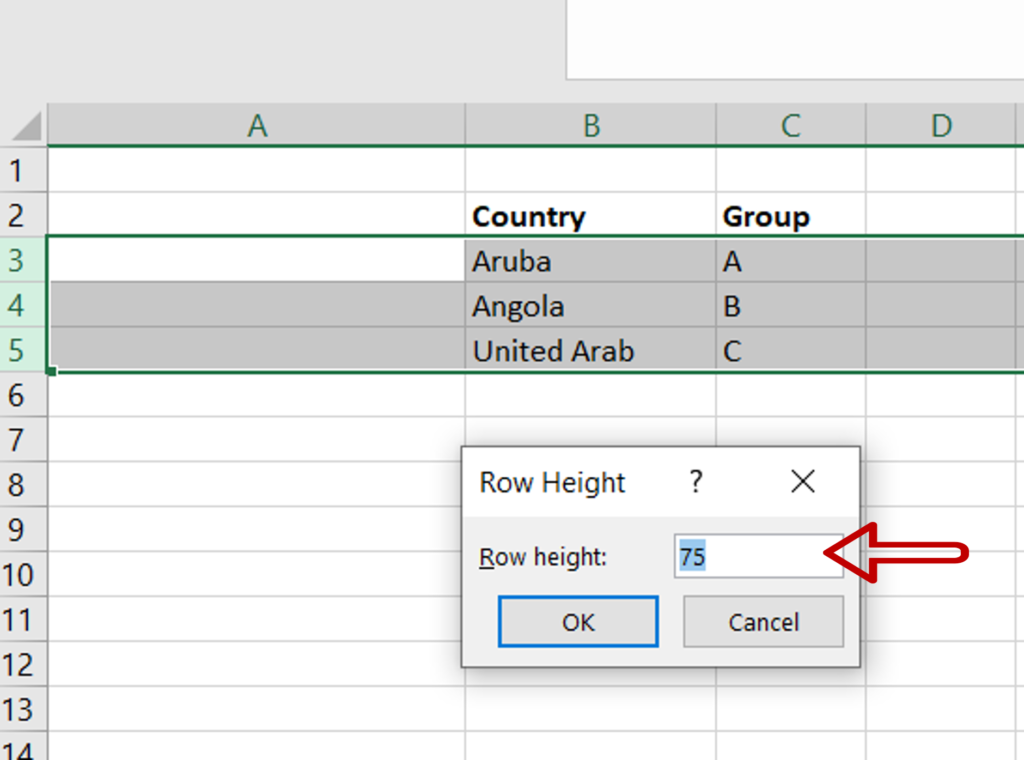This screenshot has width=1024, height=760.
Task: Select column C header
Action: [x=790, y=126]
